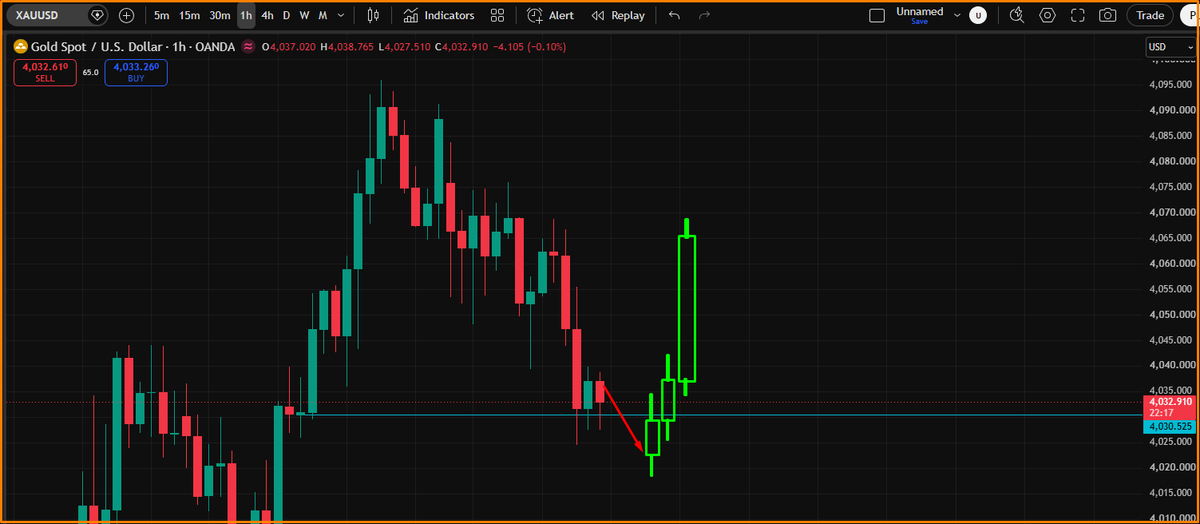
Task: Click the 4,050.000 price axis label
Action: (x=1171, y=314)
